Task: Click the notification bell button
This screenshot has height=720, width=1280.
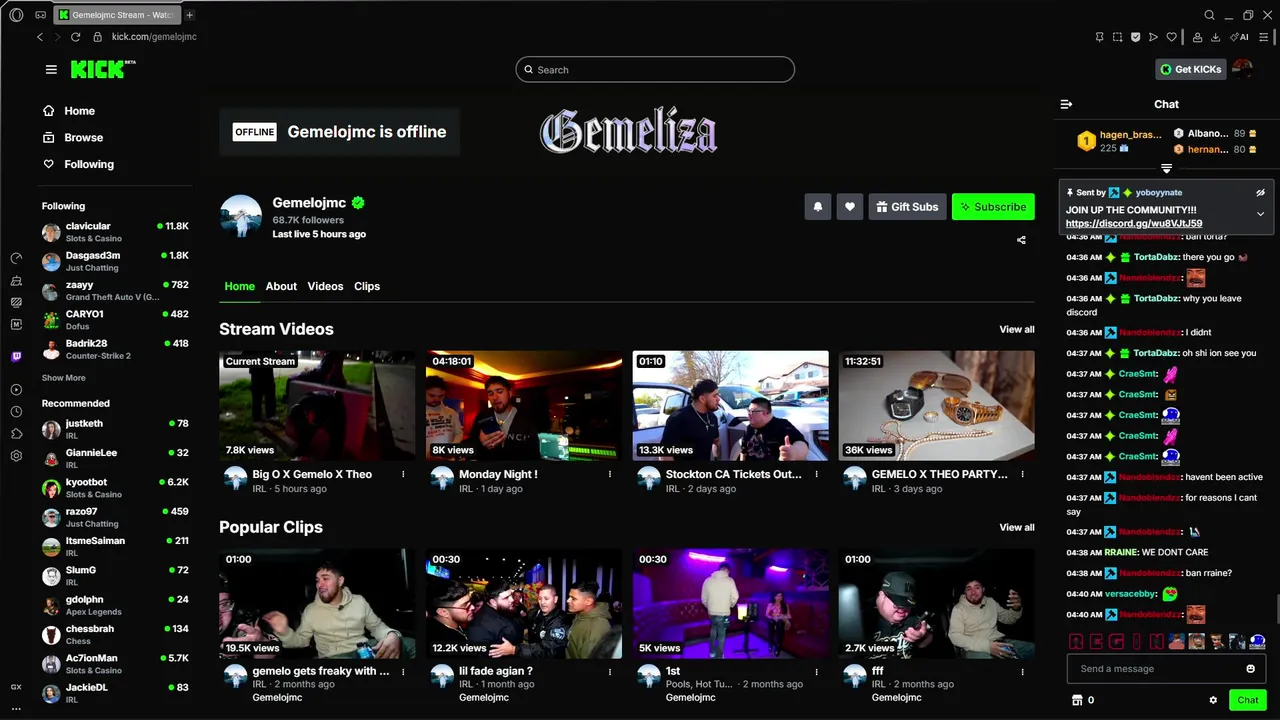Action: point(817,207)
